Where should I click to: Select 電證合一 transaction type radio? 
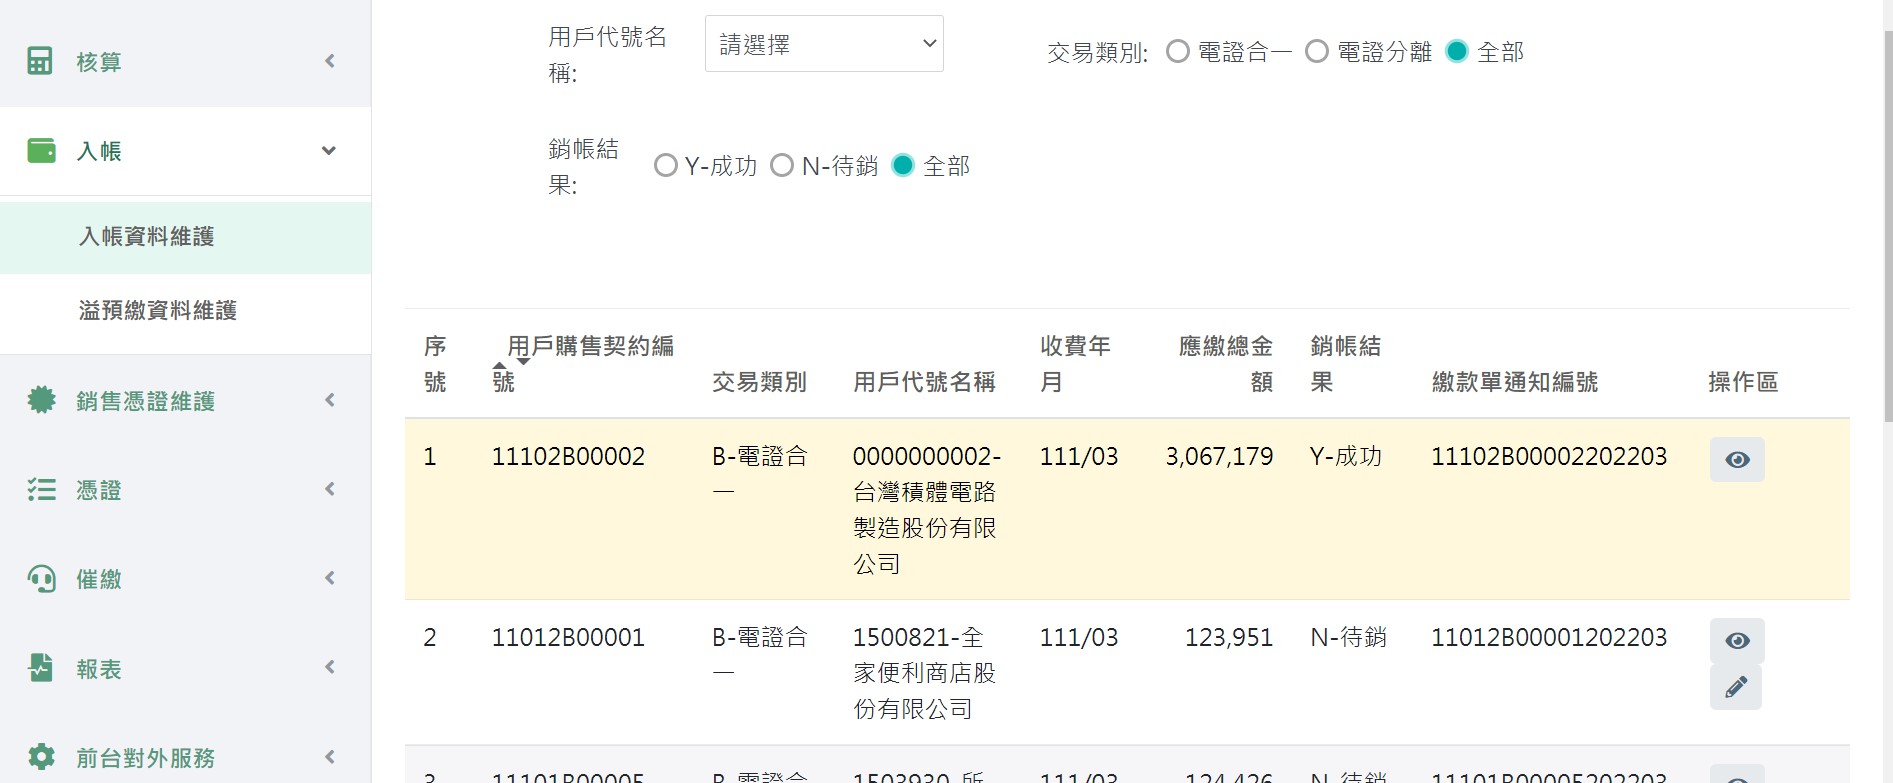tap(1178, 51)
